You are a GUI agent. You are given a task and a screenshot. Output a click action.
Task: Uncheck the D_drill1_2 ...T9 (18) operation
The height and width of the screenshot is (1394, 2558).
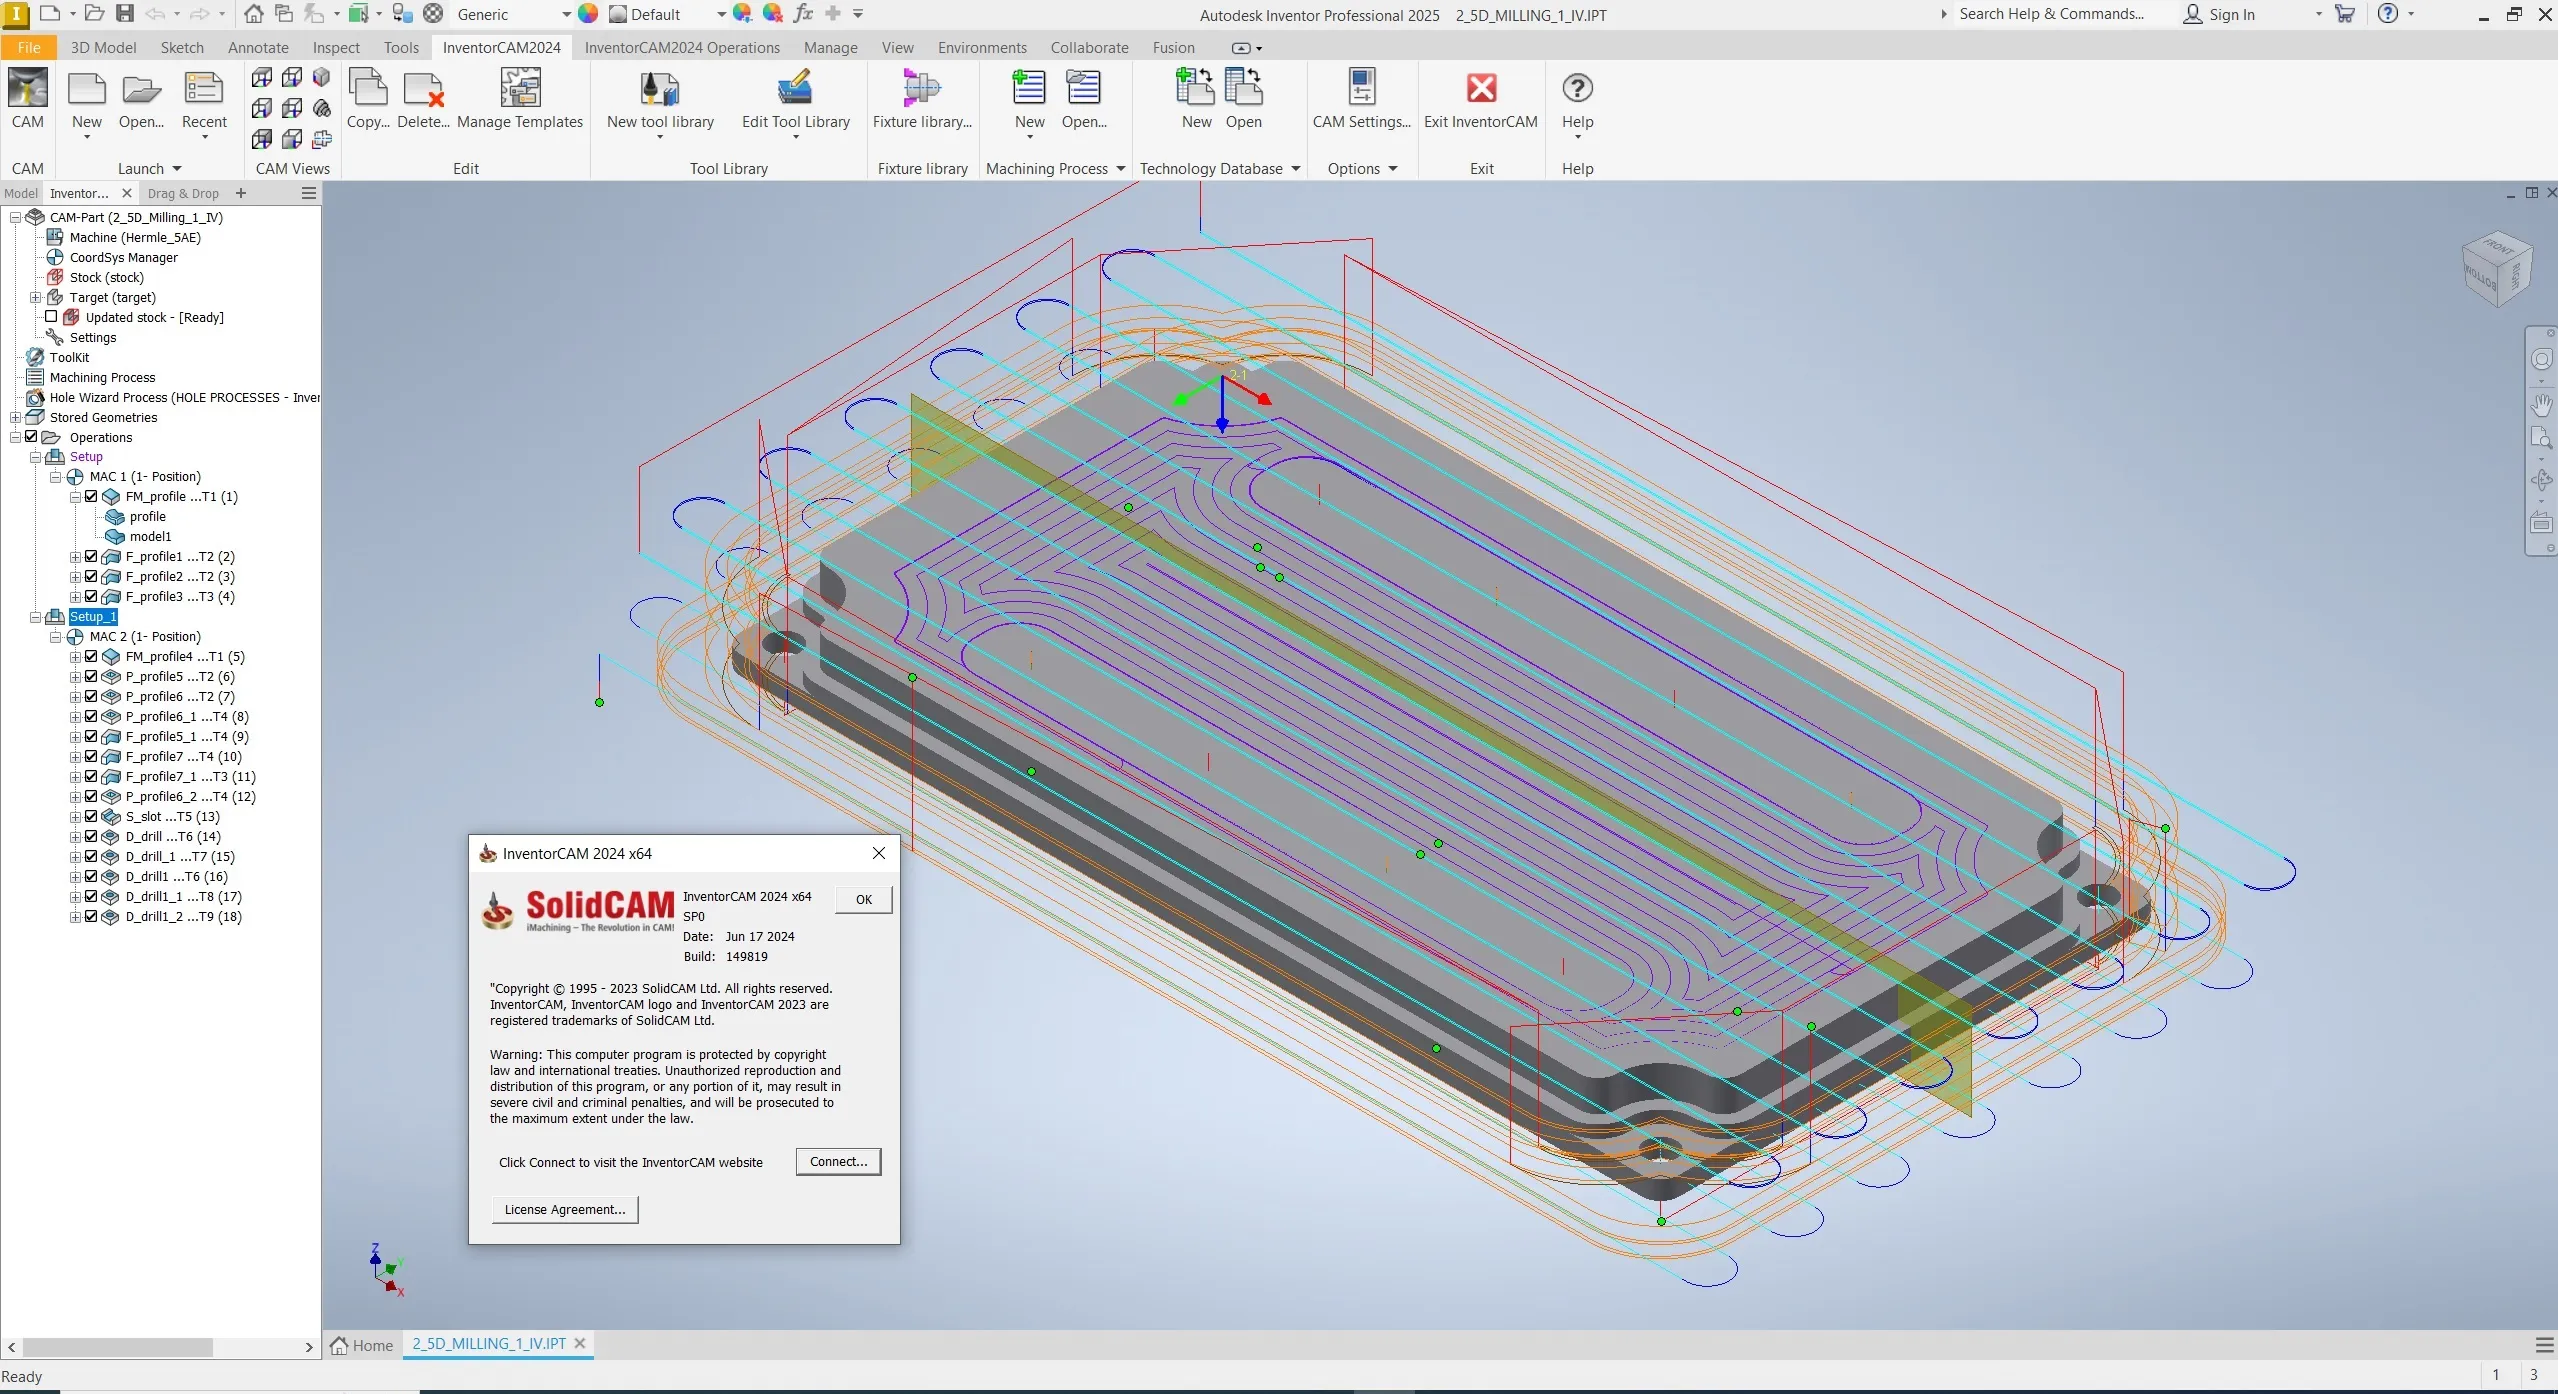[91, 916]
